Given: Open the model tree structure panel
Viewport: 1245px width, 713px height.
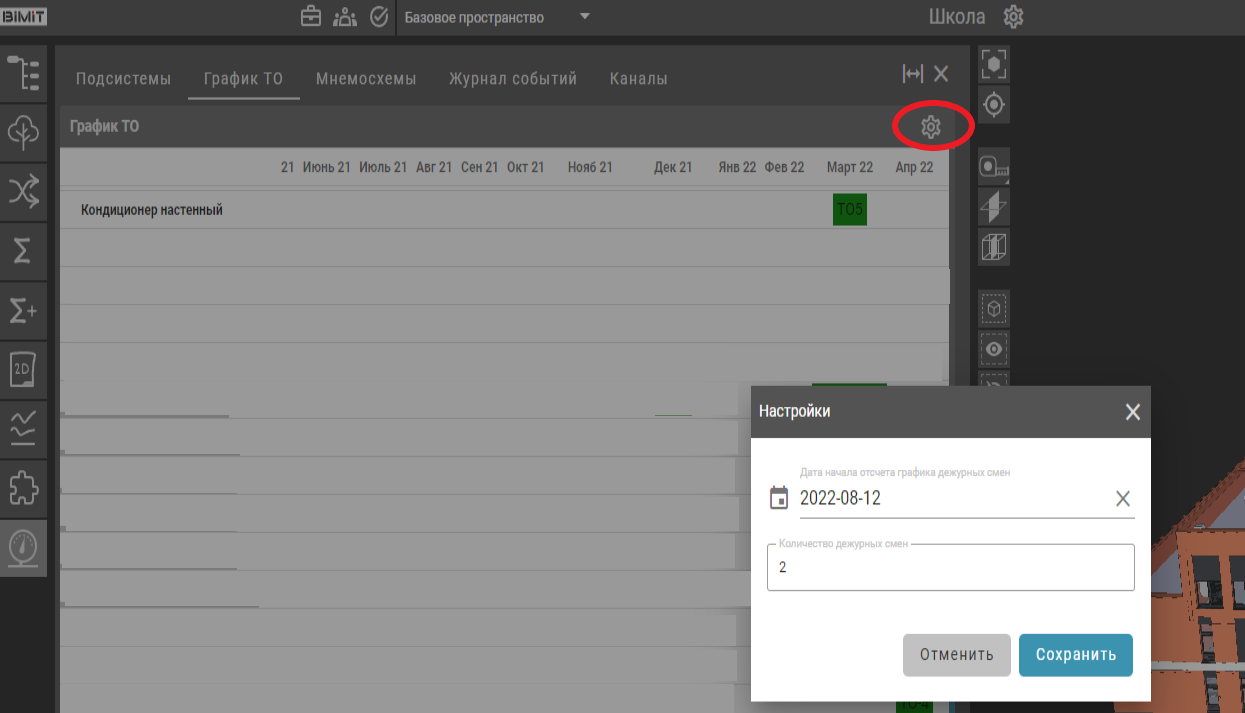Looking at the screenshot, I should [x=23, y=73].
